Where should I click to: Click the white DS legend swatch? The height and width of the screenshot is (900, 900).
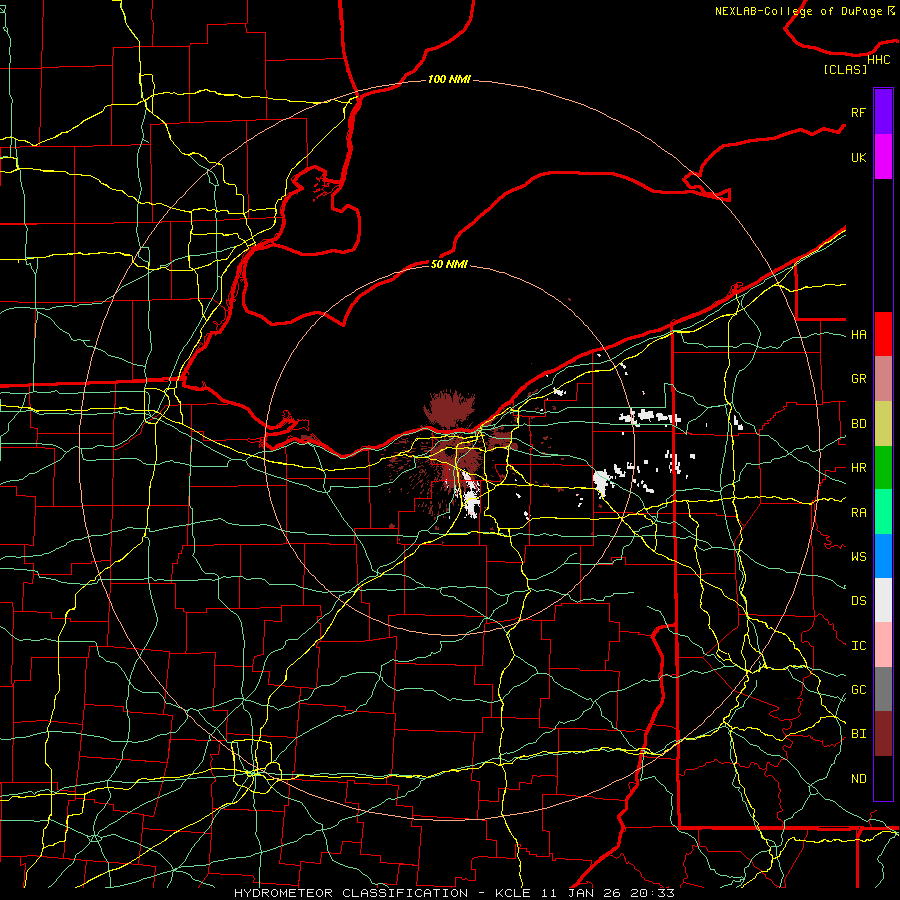click(x=883, y=600)
